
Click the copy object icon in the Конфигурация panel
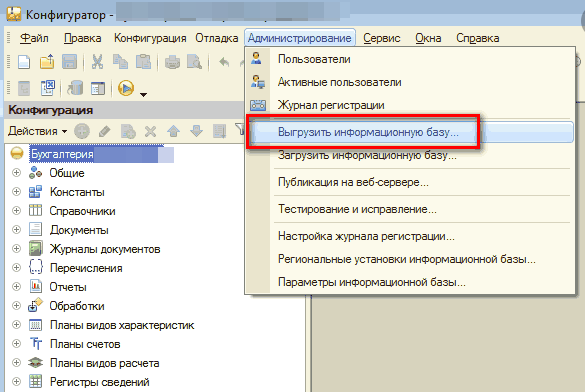(x=128, y=131)
